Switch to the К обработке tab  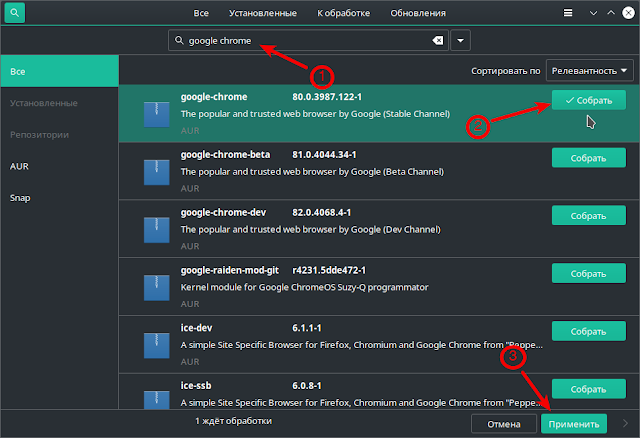click(343, 13)
